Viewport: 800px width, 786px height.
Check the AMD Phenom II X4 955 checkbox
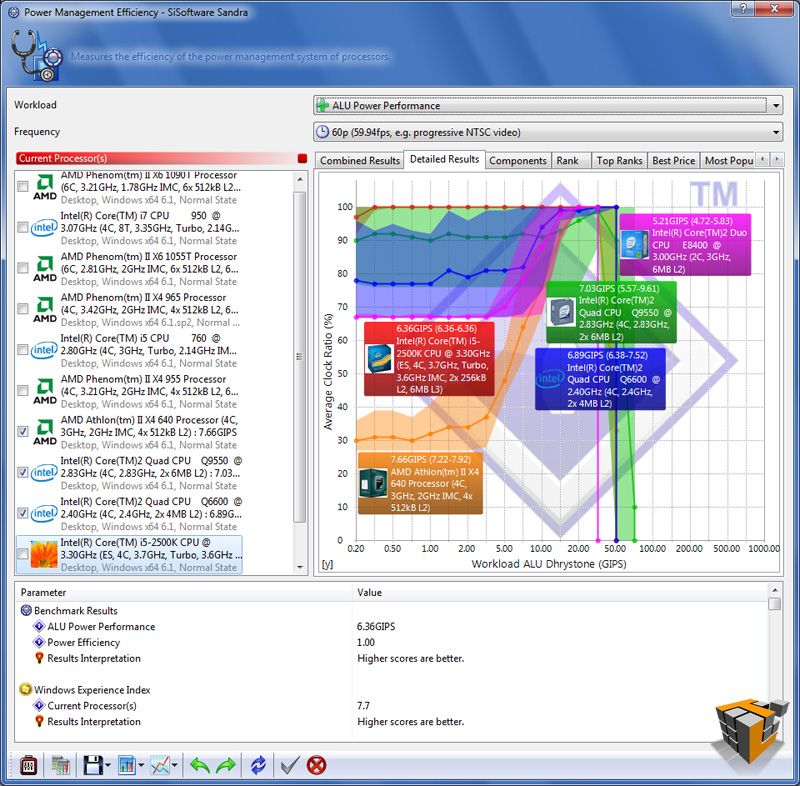(23, 391)
